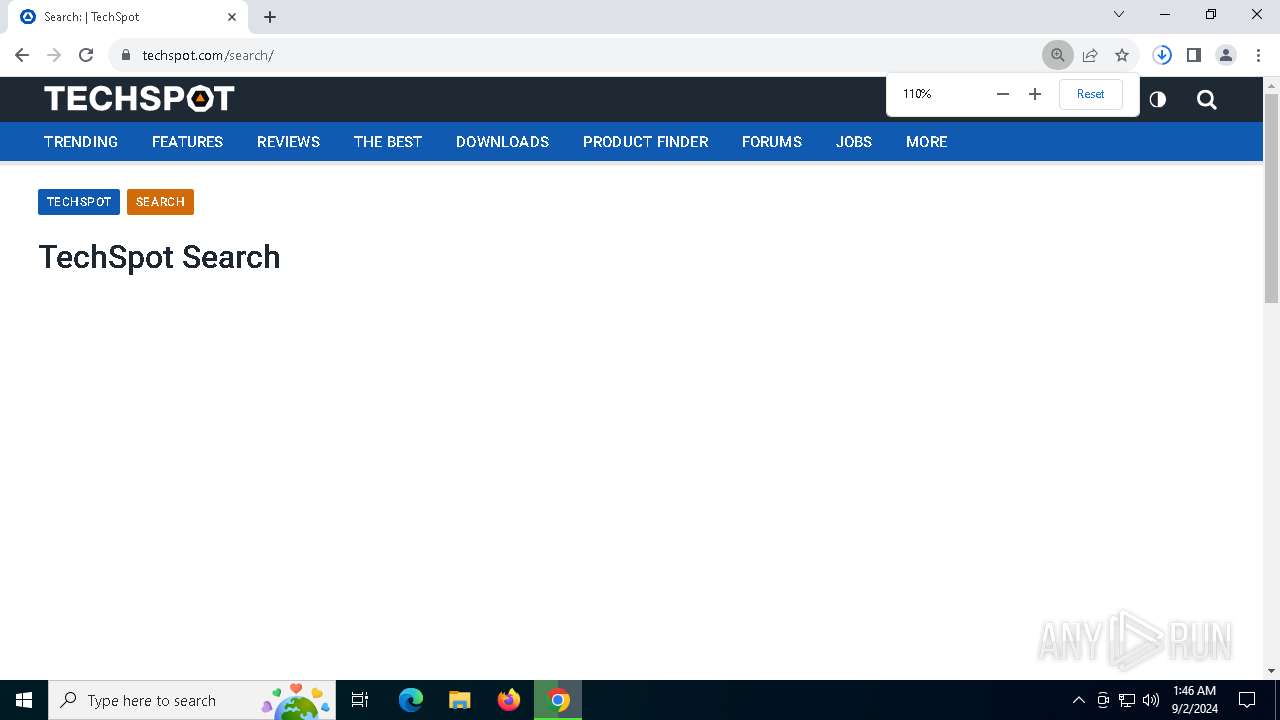This screenshot has height=720, width=1280.
Task: Open The Best section
Action: pos(388,142)
